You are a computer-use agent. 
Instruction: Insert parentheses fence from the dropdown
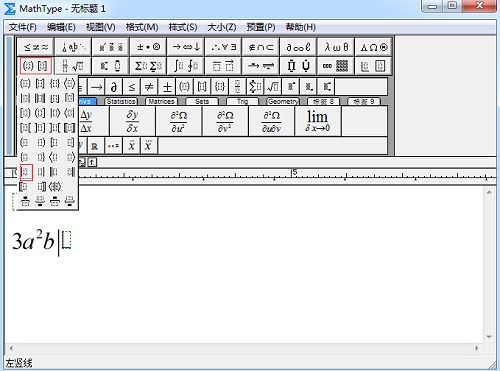coord(25,83)
